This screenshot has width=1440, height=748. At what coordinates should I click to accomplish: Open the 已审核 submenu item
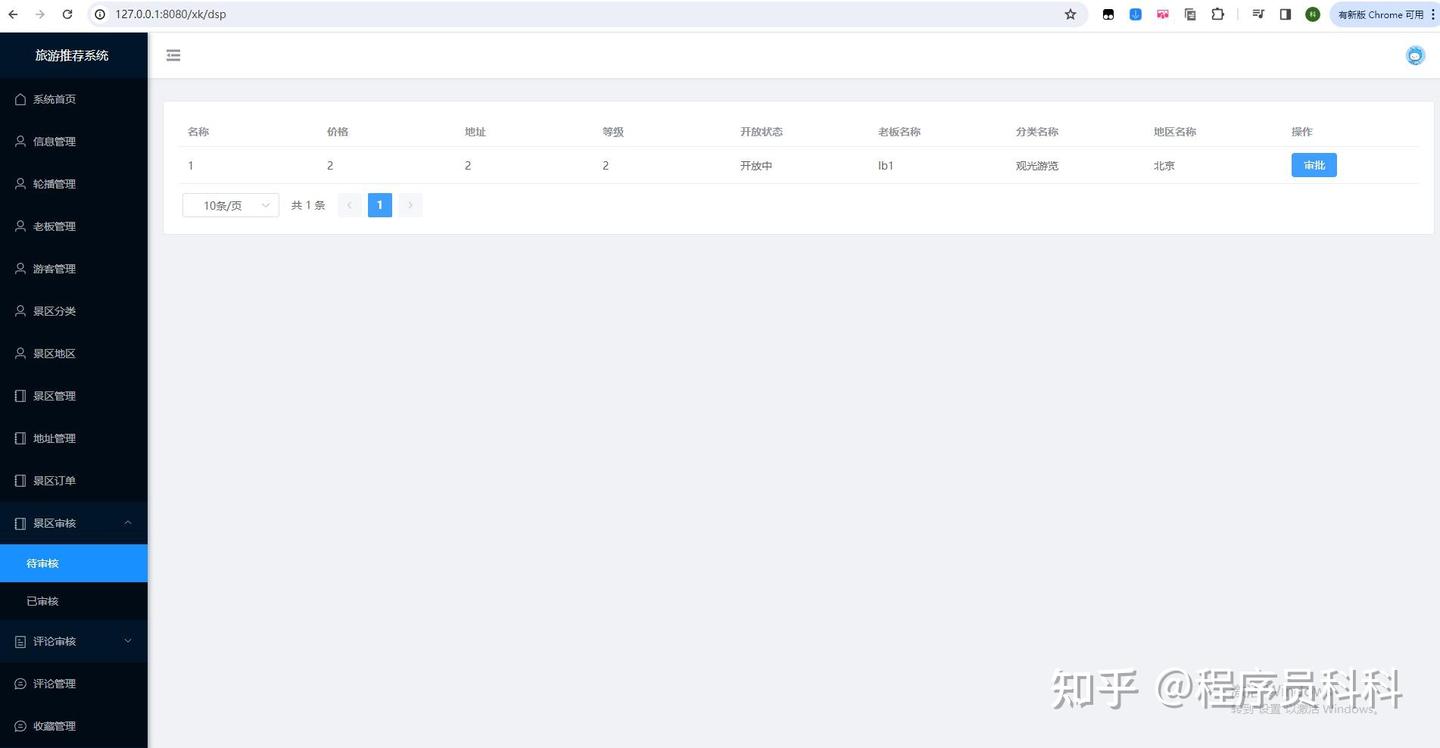(x=74, y=601)
